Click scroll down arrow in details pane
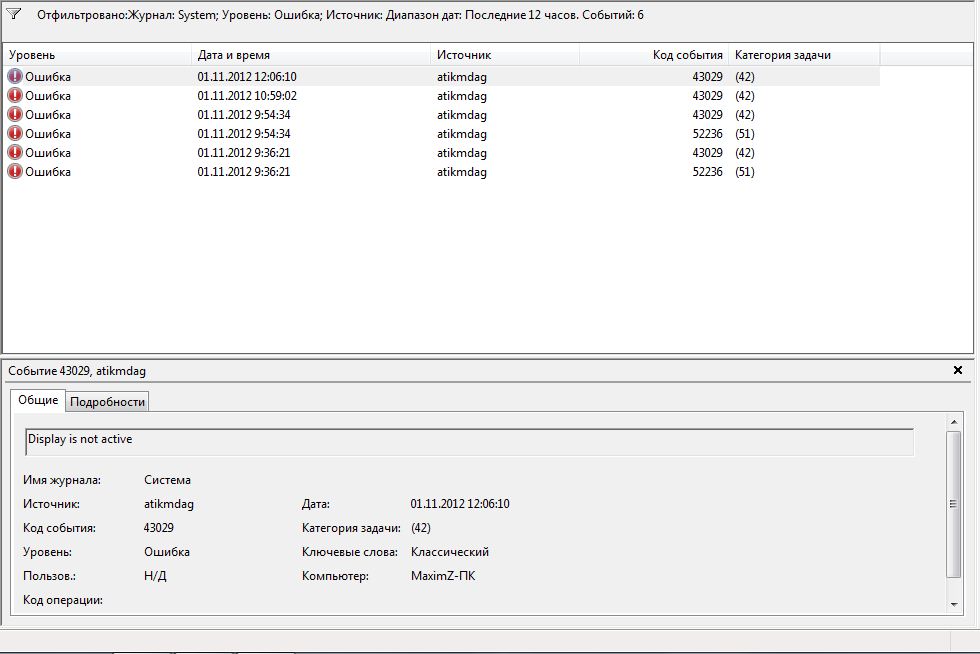The width and height of the screenshot is (980, 654). click(x=954, y=604)
